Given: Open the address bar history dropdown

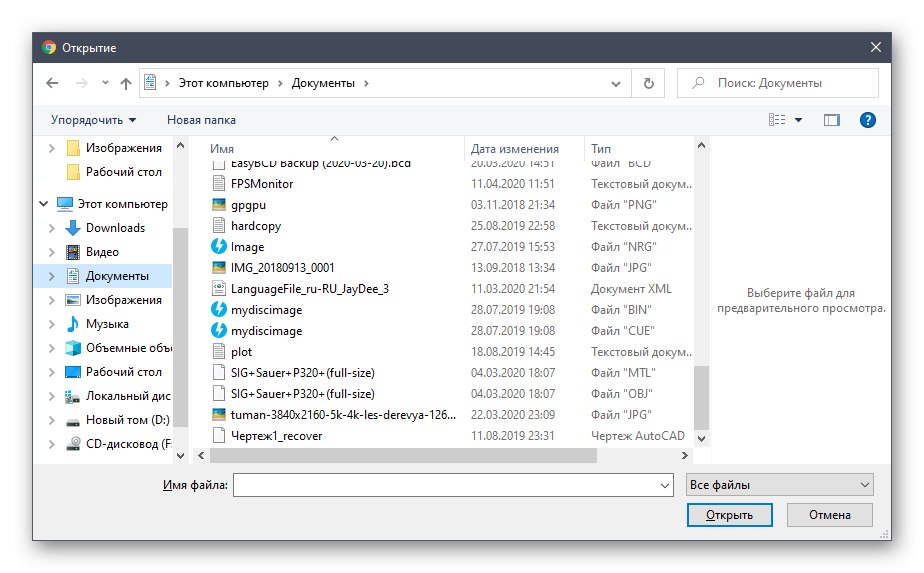Looking at the screenshot, I should [616, 84].
